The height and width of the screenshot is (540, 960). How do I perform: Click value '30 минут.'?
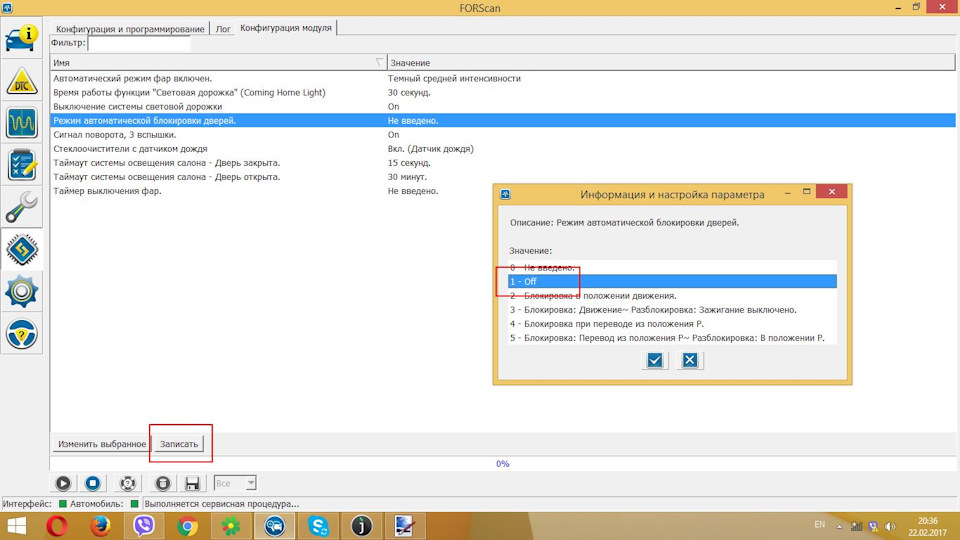[x=407, y=177]
